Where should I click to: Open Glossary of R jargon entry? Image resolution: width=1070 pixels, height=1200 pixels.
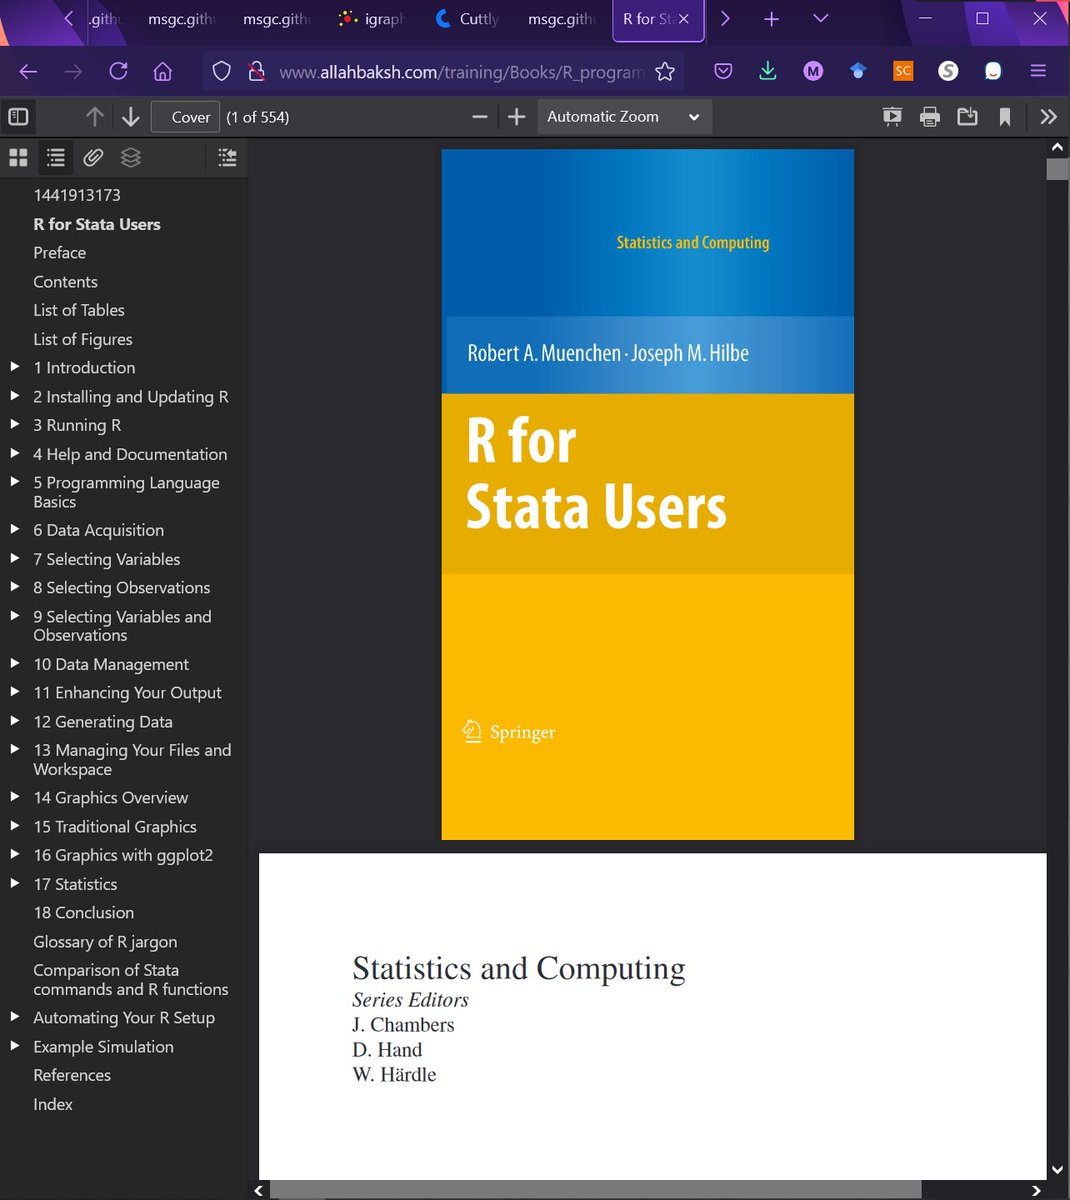tap(105, 942)
